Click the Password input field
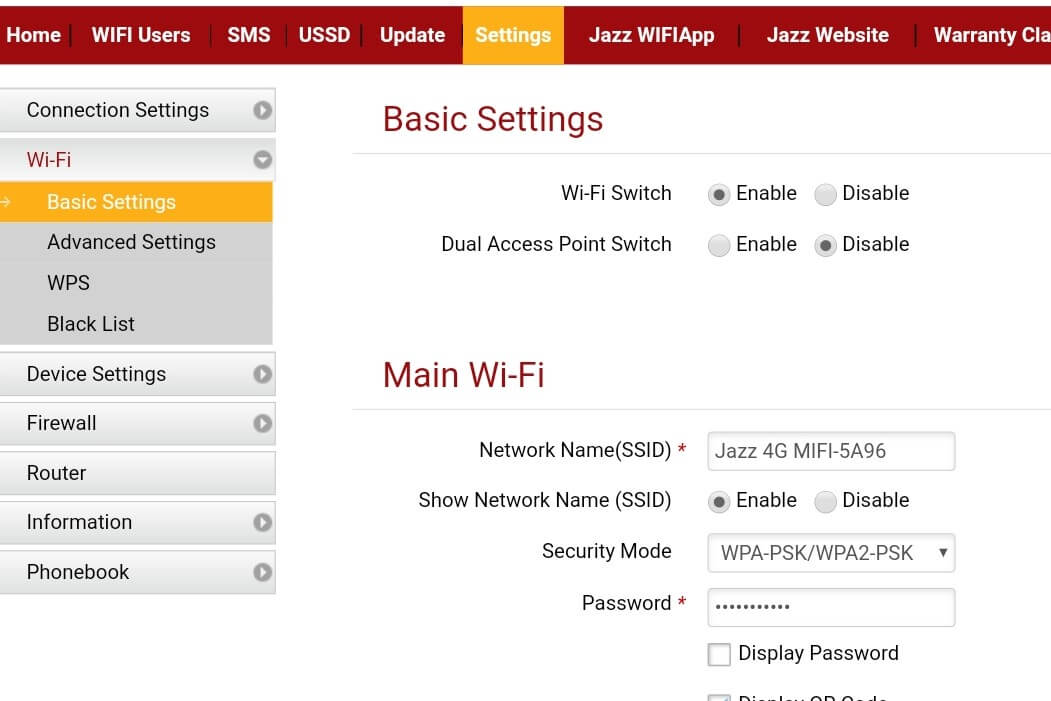The image size is (1051, 701). coord(830,607)
